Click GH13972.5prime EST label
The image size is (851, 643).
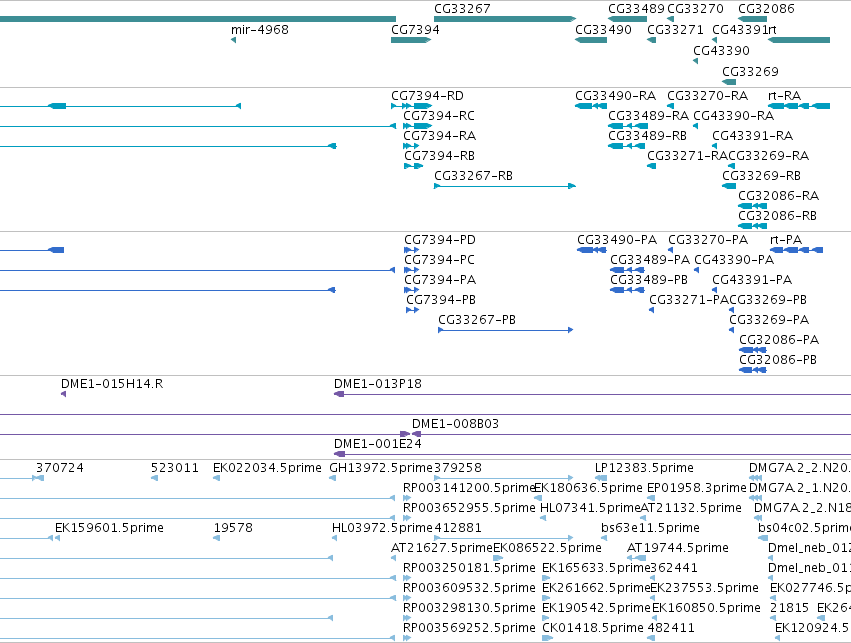coord(381,468)
